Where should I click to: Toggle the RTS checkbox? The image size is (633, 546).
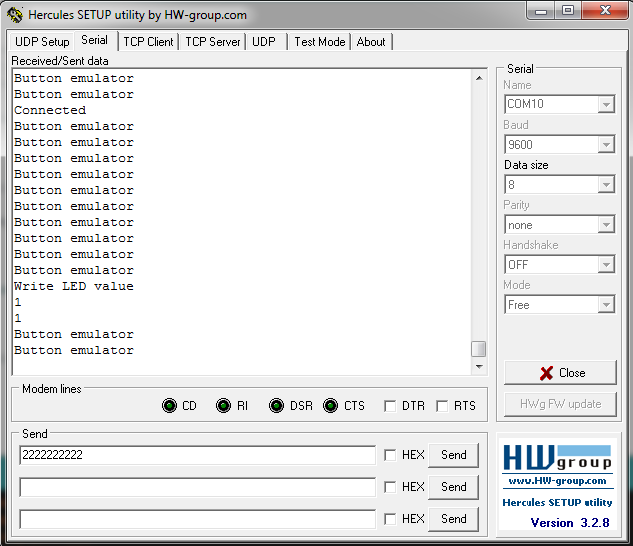(x=442, y=406)
